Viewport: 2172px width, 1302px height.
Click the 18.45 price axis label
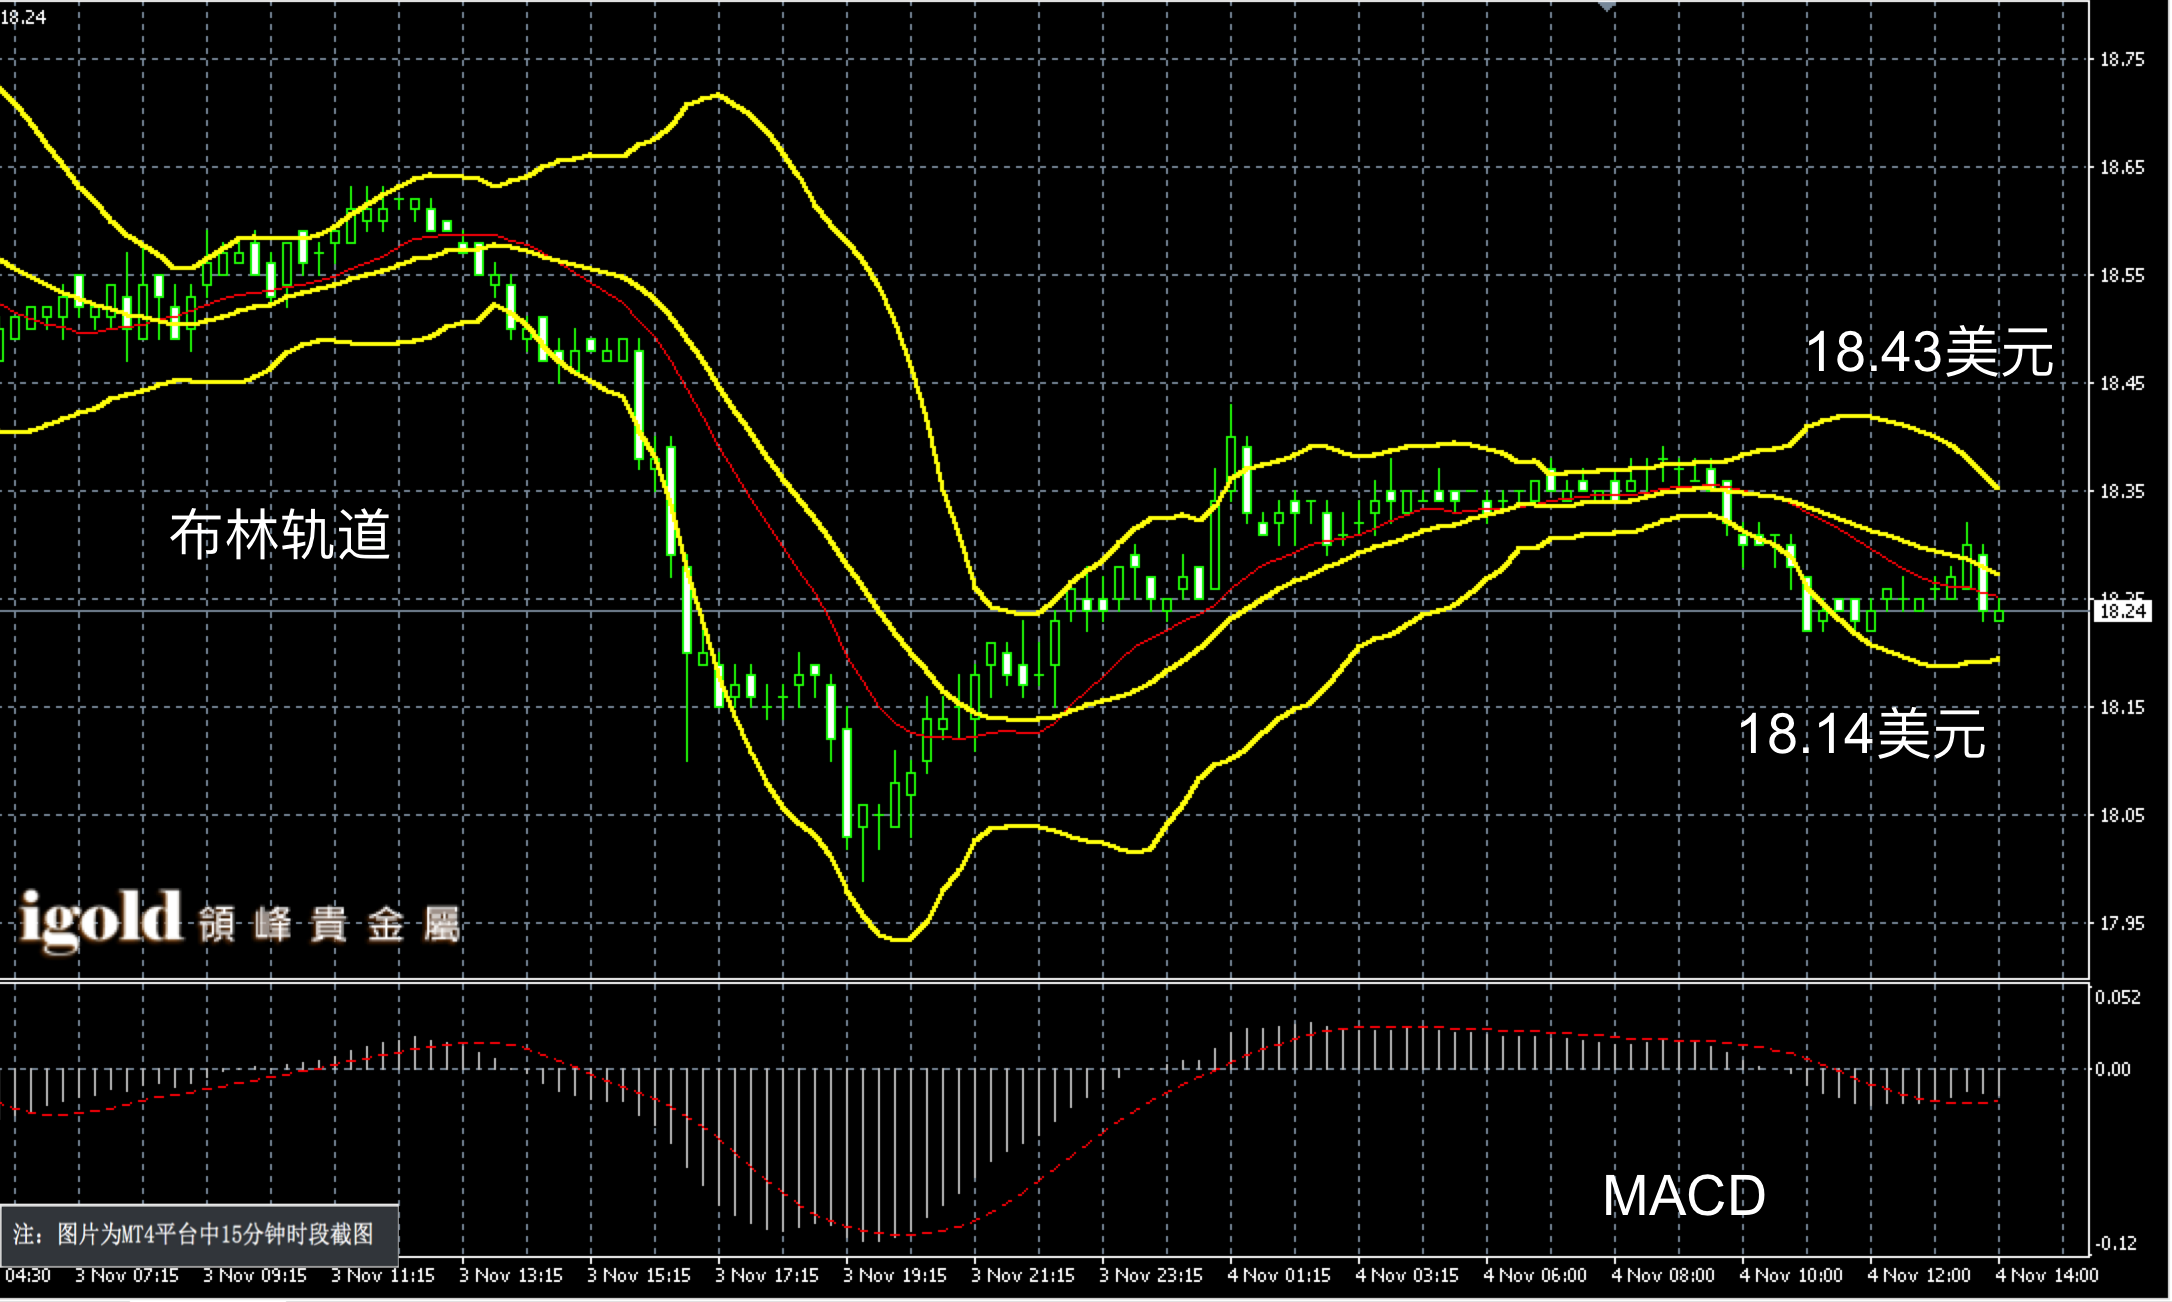[2122, 384]
